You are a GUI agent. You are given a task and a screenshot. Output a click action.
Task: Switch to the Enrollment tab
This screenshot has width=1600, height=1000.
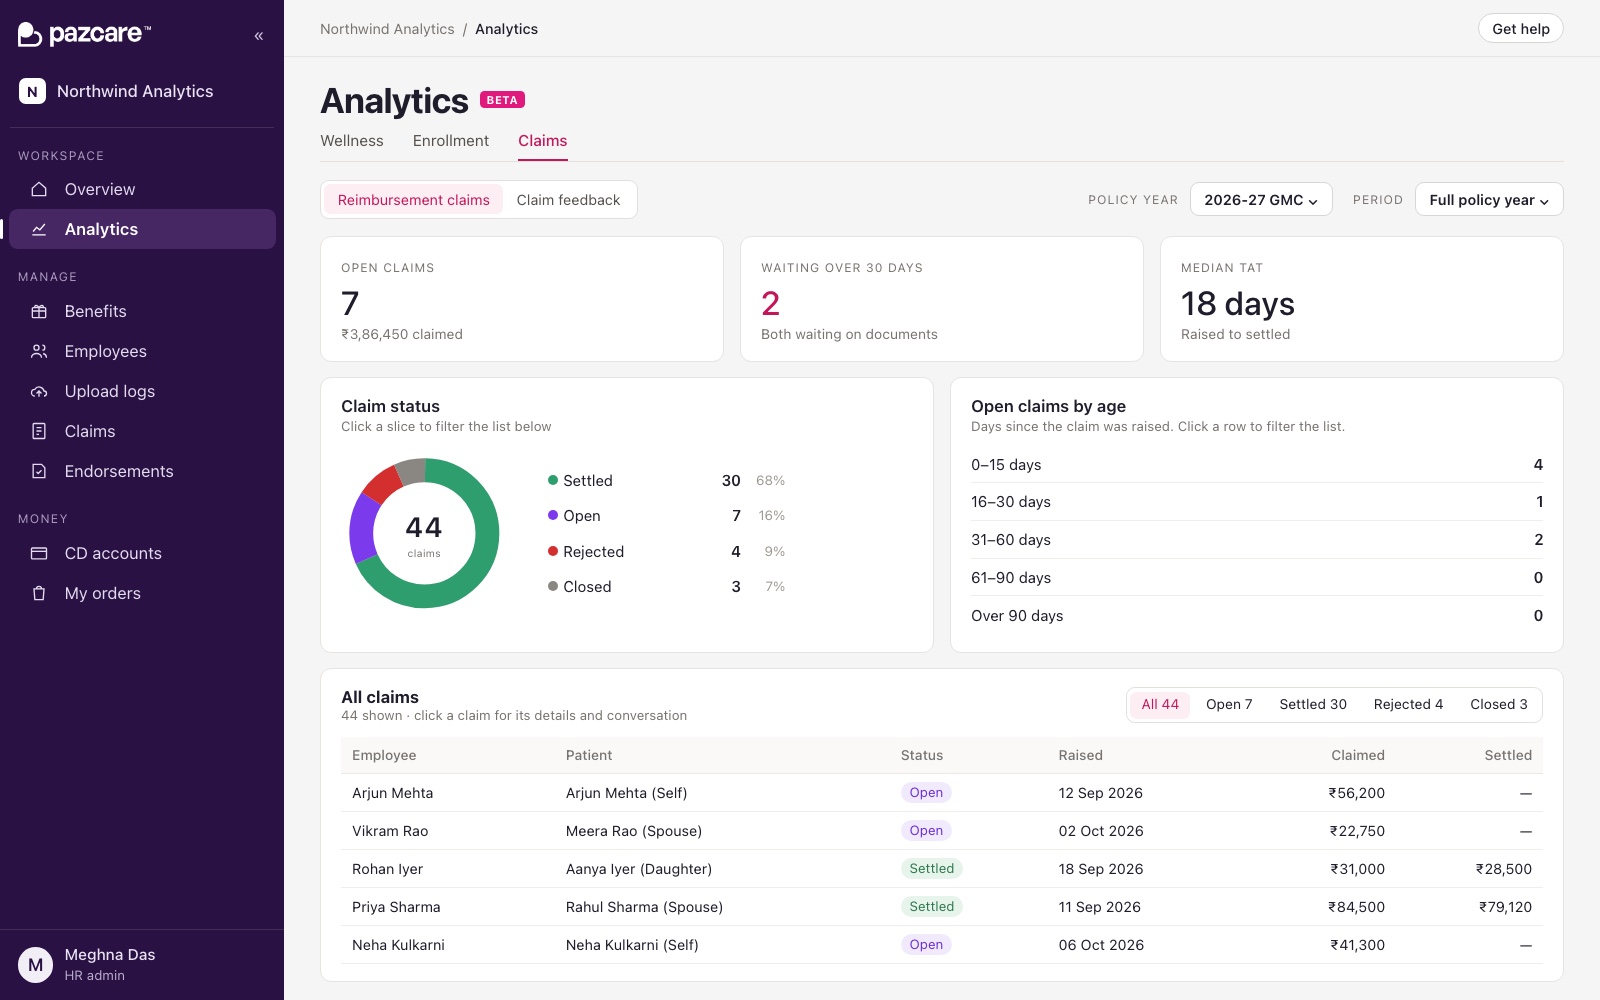pos(451,141)
